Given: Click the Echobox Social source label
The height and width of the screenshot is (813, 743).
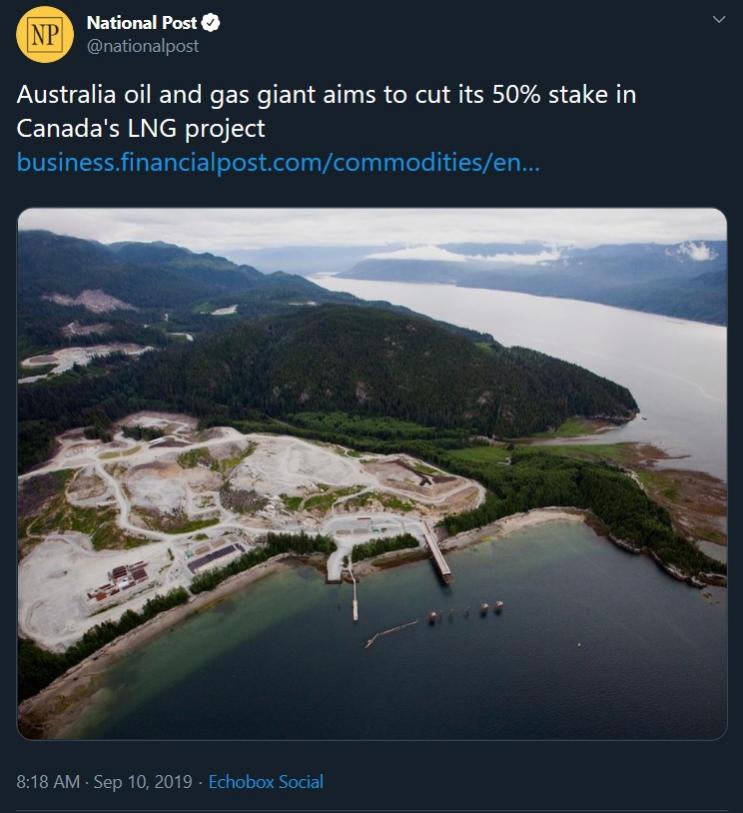Looking at the screenshot, I should click(x=265, y=782).
